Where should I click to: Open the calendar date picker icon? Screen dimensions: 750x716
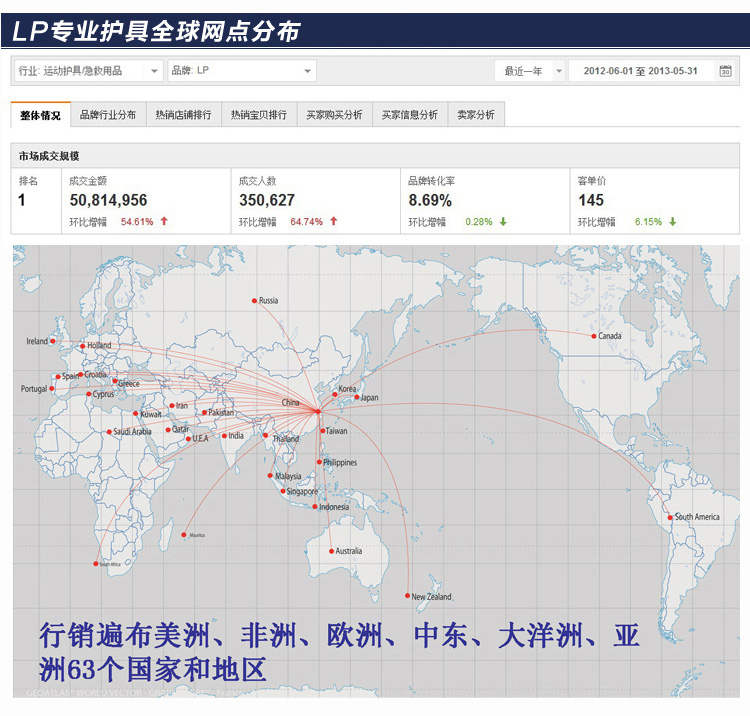pyautogui.click(x=725, y=71)
